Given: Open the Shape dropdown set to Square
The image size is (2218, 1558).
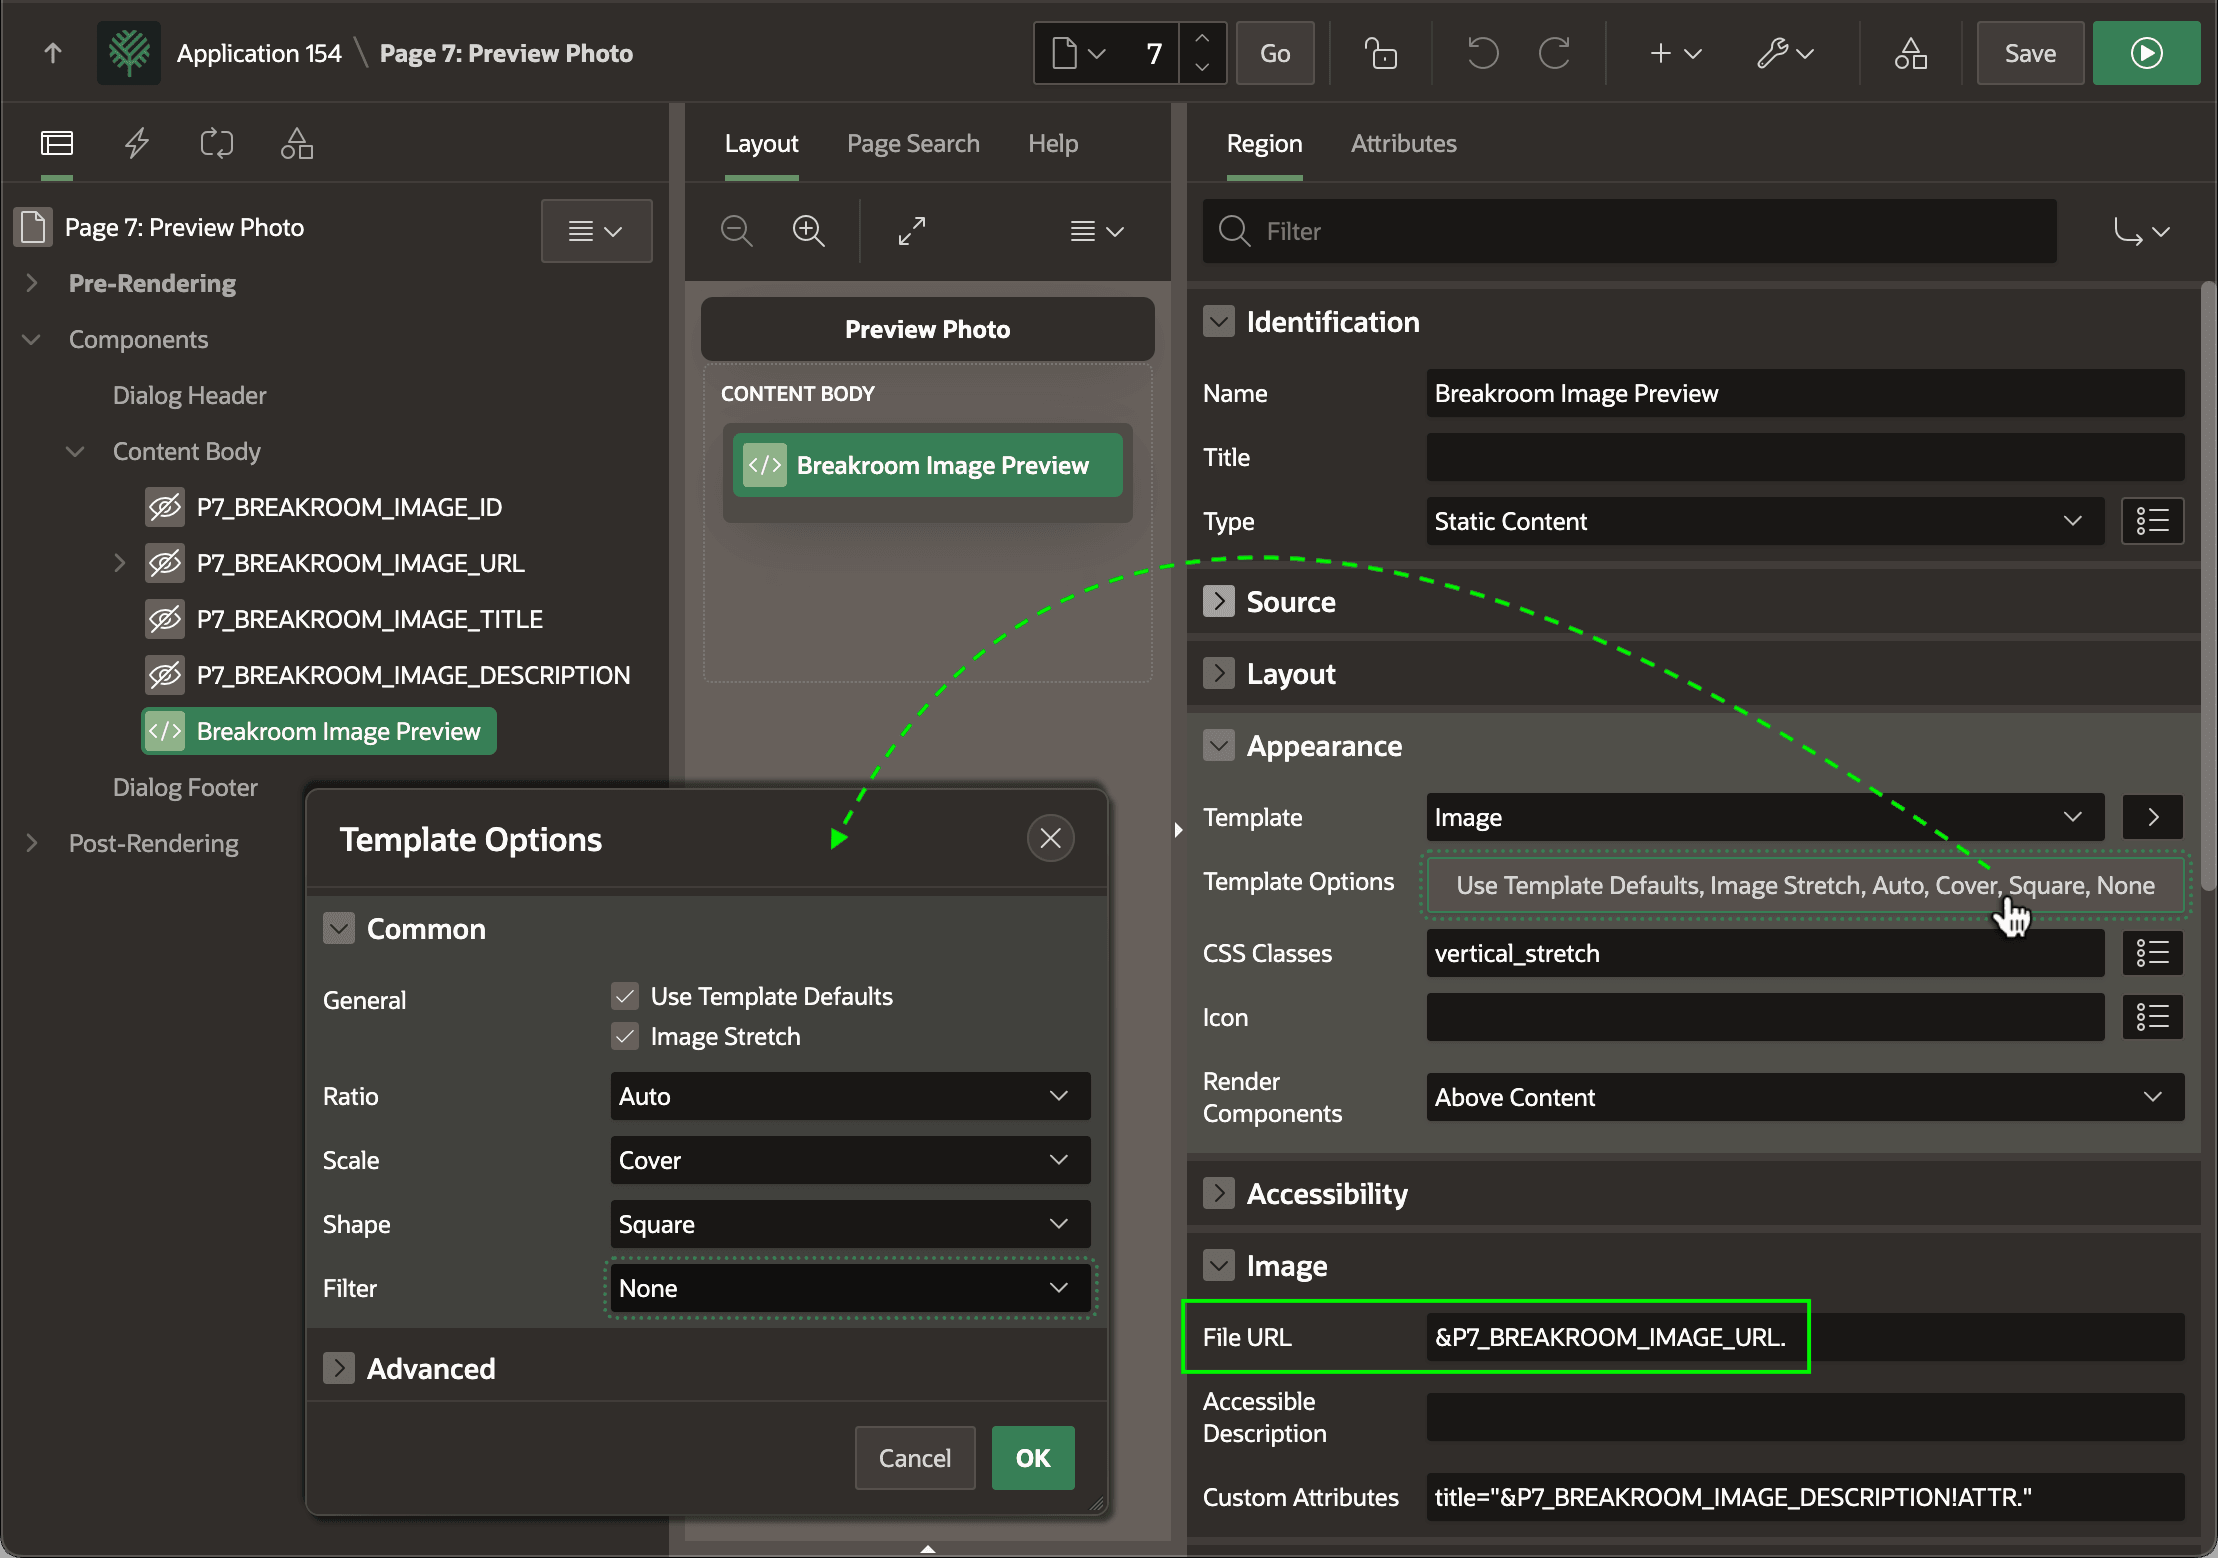Looking at the screenshot, I should pyautogui.click(x=850, y=1224).
